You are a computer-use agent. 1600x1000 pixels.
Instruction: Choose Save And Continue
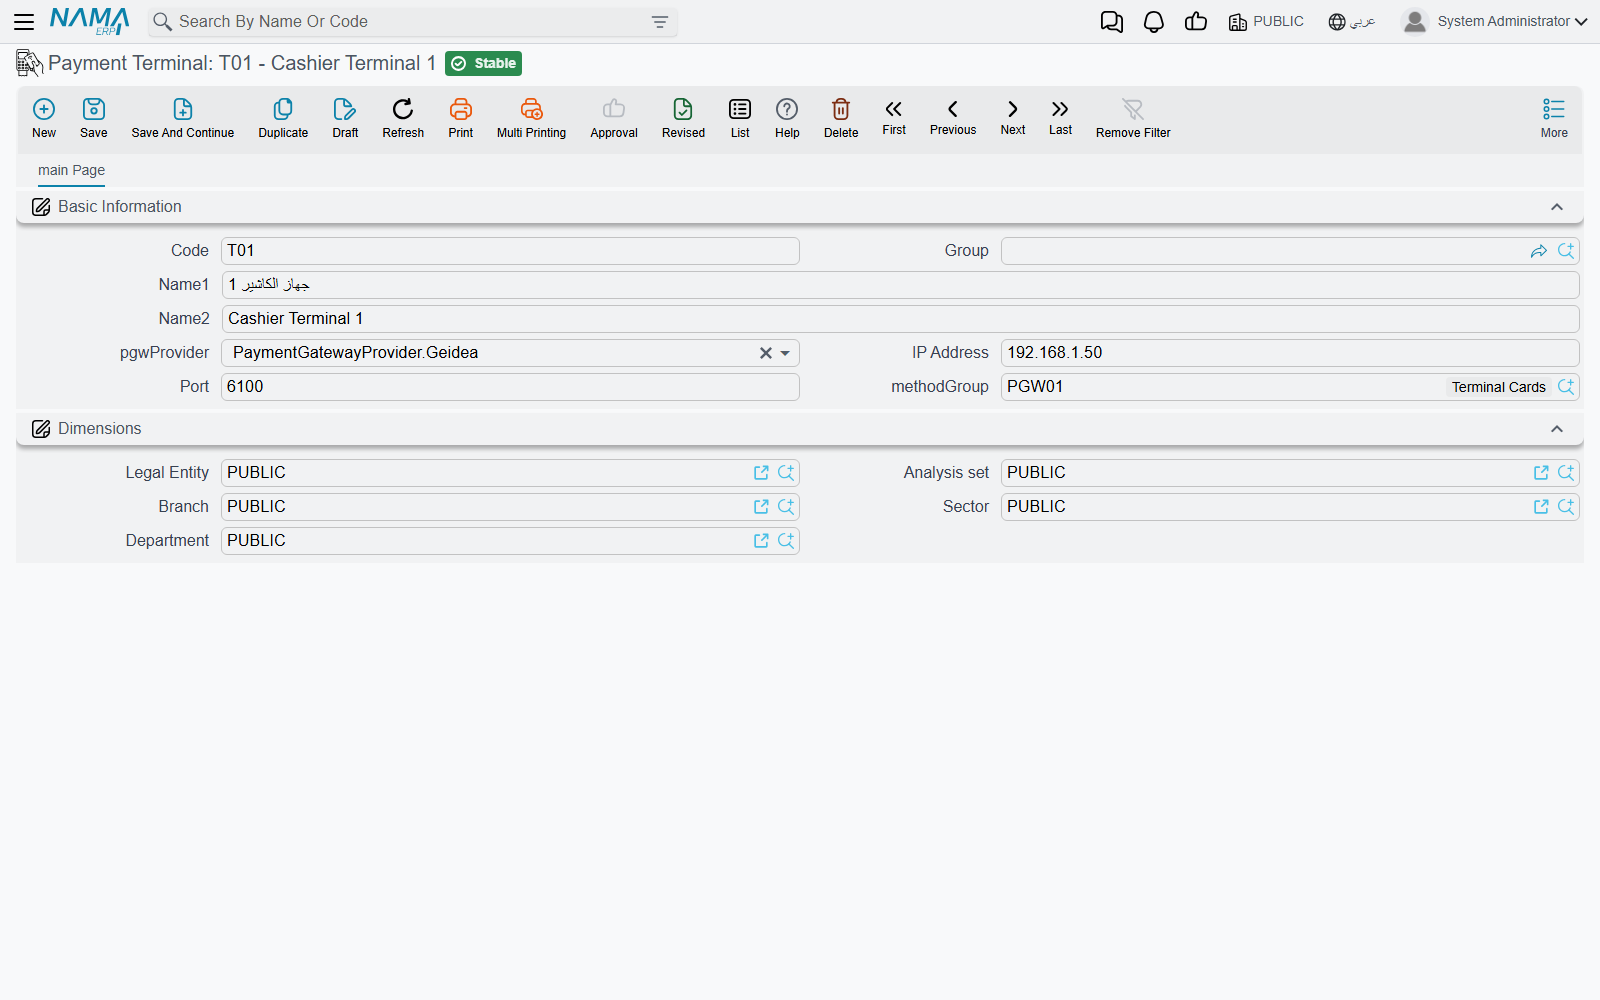tap(183, 118)
